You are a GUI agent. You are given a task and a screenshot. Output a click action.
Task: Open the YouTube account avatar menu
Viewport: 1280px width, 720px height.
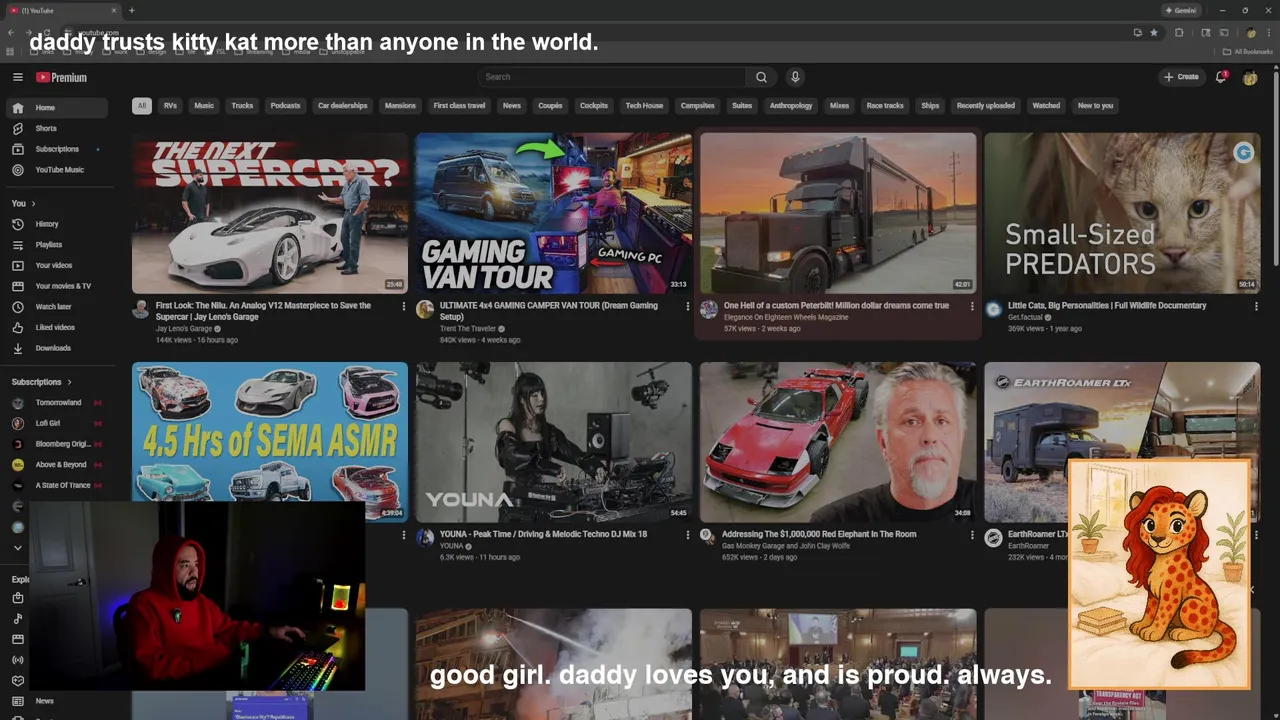point(1250,77)
